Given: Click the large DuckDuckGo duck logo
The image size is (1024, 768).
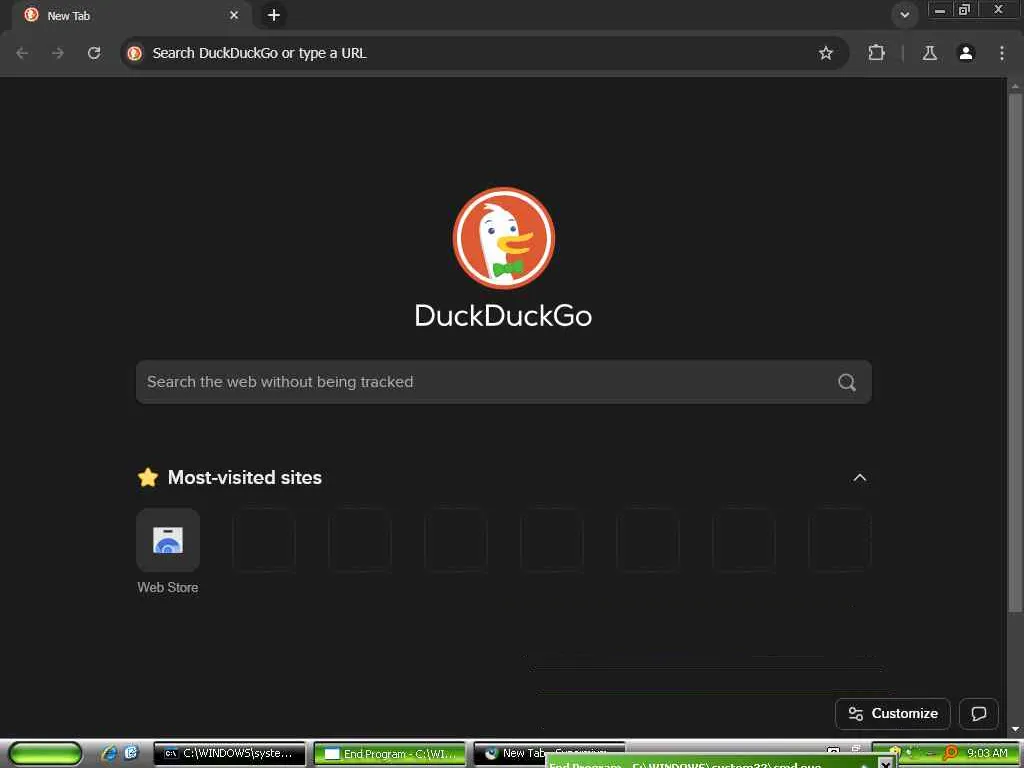Looking at the screenshot, I should point(504,238).
